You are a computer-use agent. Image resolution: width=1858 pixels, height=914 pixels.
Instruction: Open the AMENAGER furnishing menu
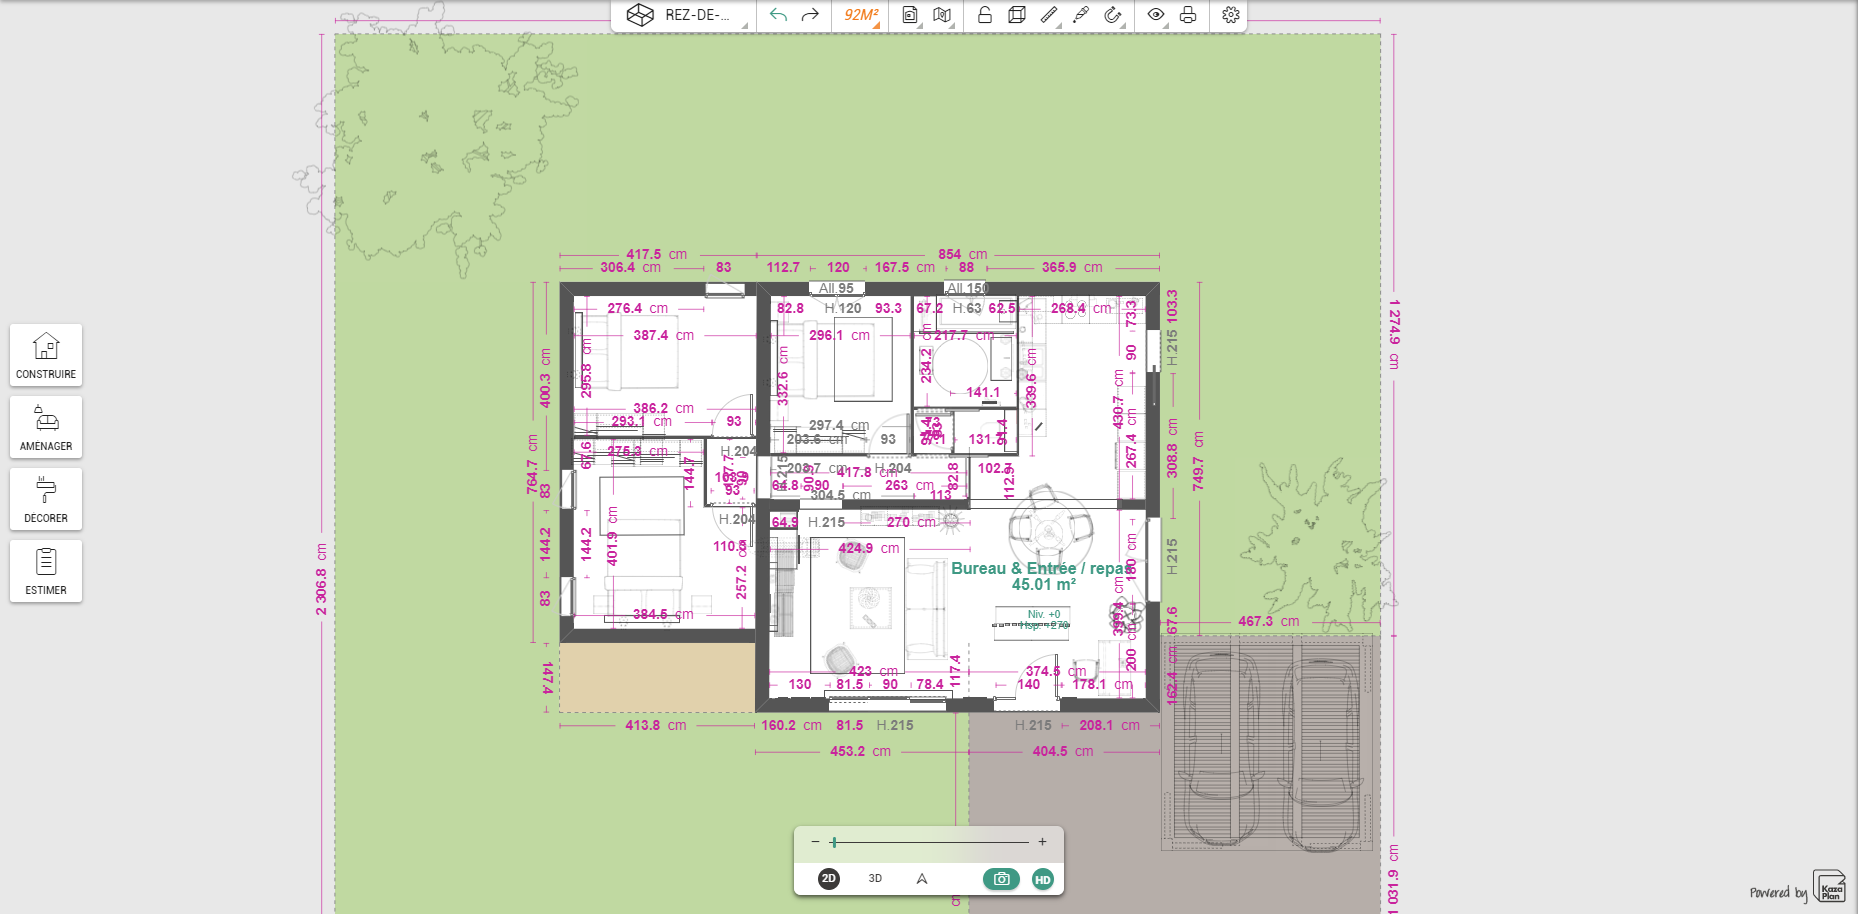pos(46,427)
